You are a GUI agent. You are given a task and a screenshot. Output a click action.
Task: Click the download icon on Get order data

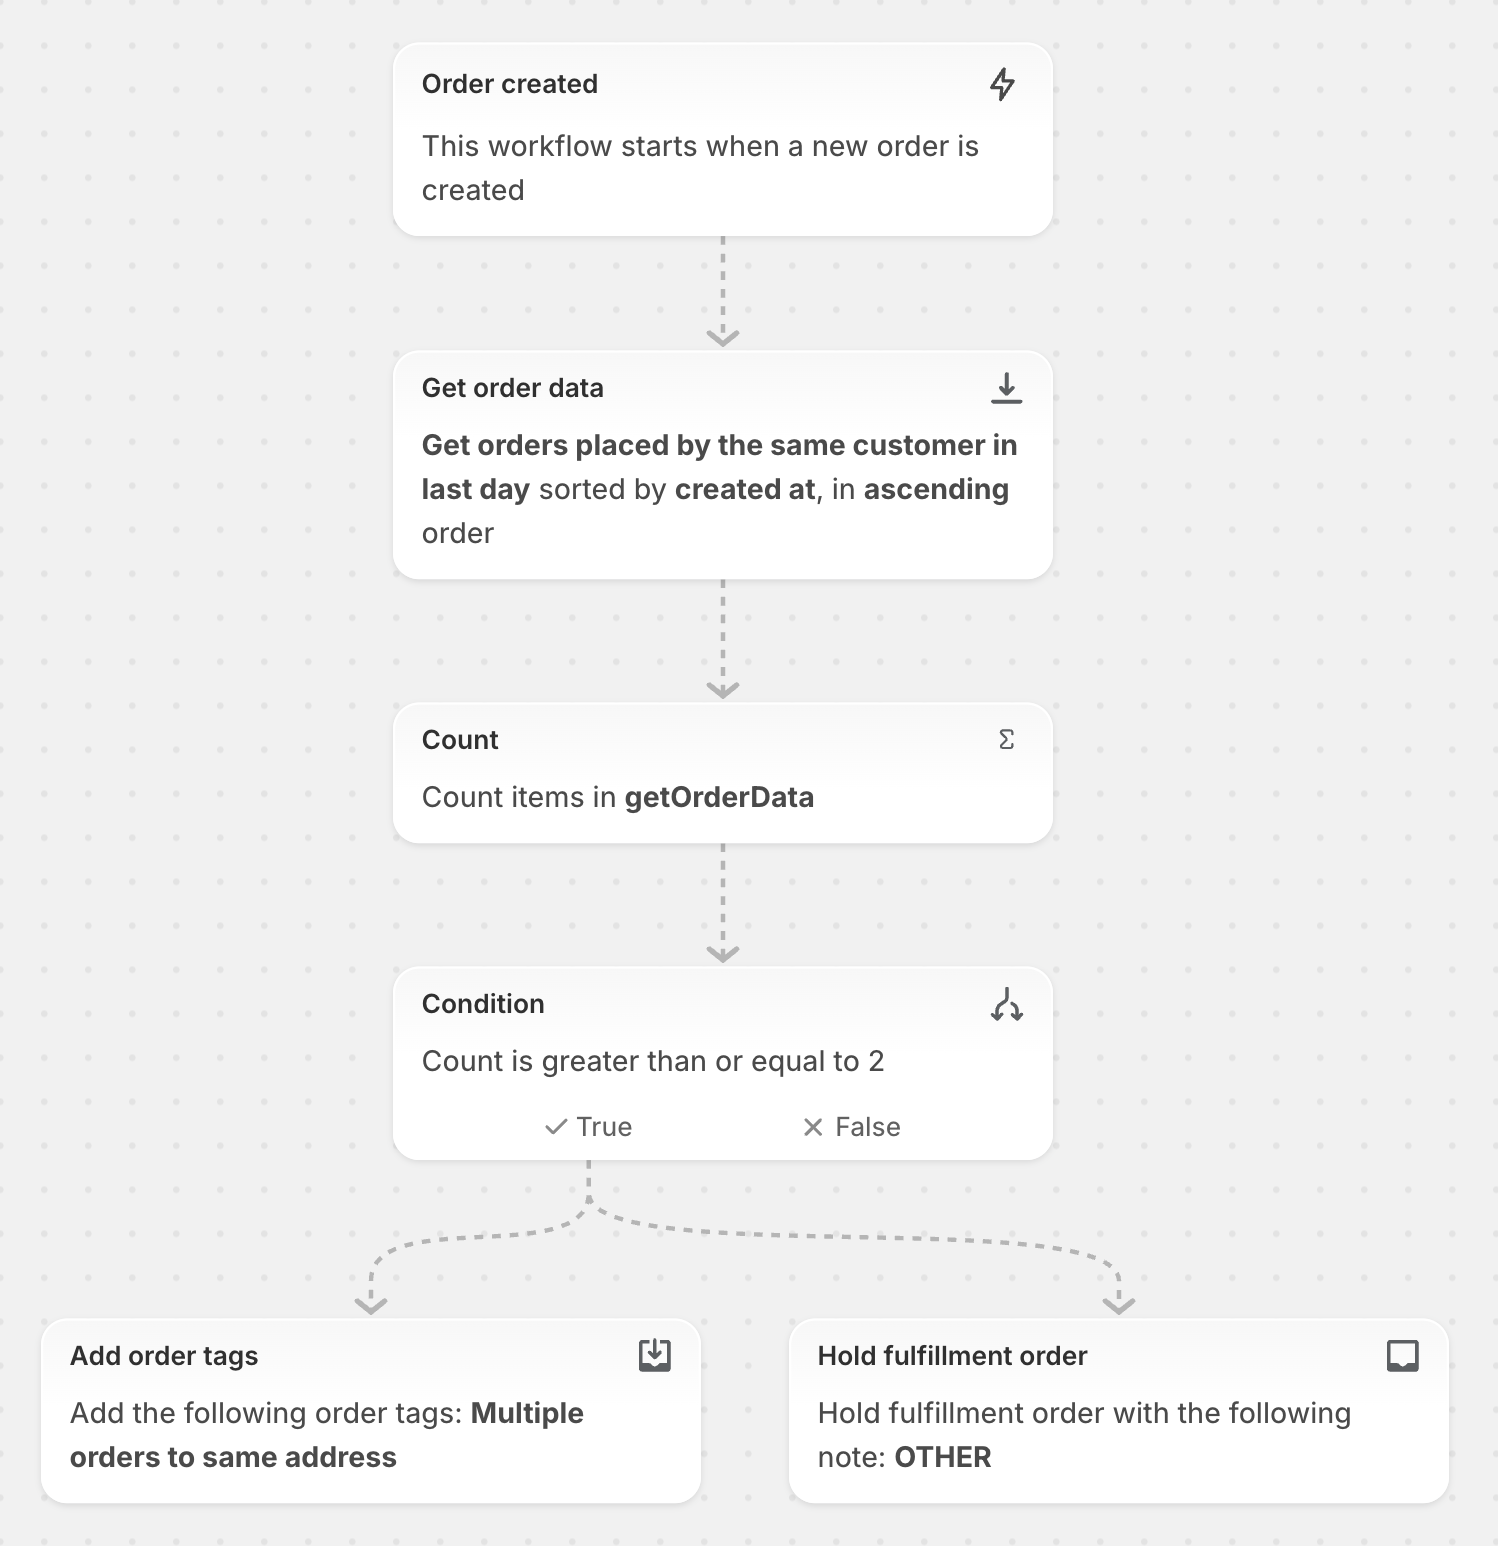tap(1006, 388)
